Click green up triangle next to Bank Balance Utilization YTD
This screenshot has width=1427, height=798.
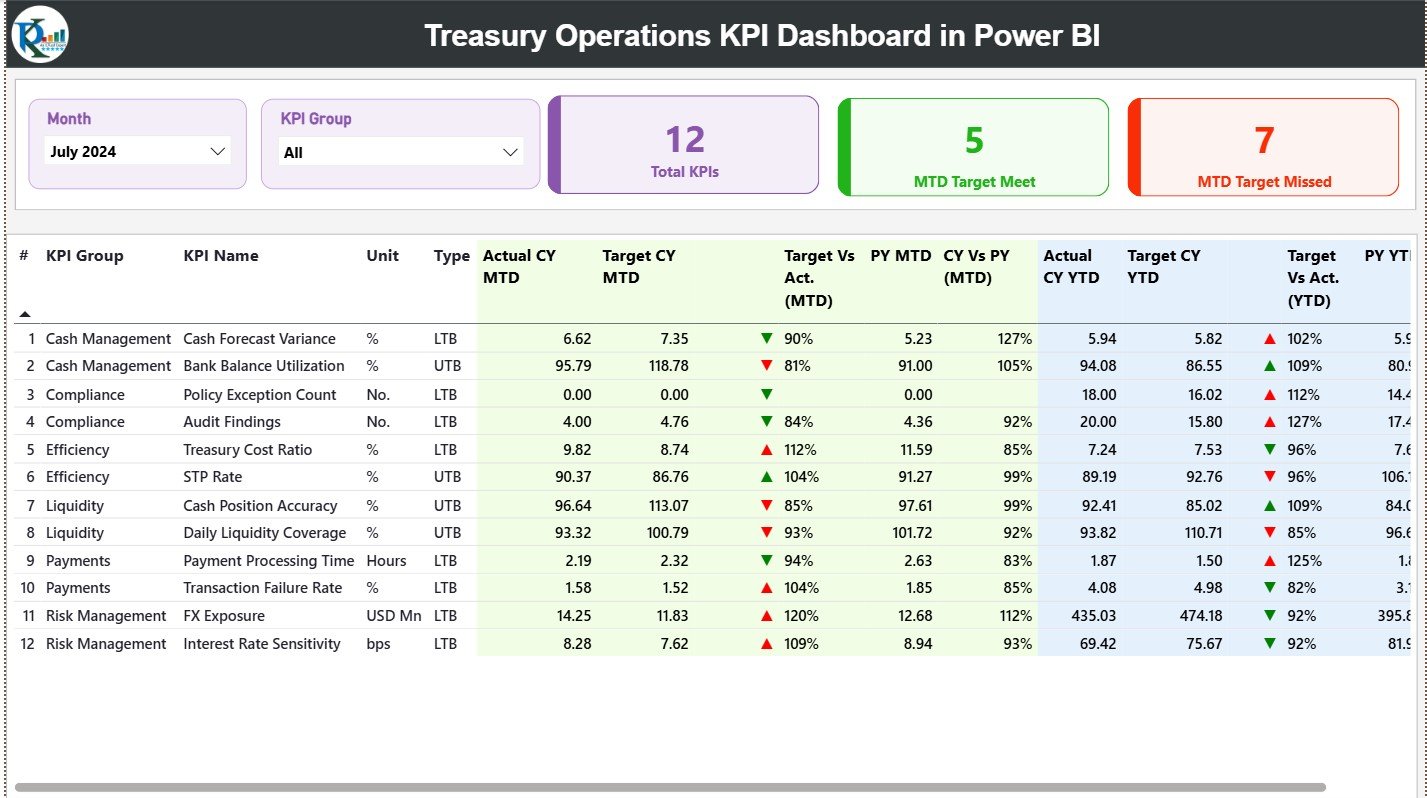[1268, 366]
